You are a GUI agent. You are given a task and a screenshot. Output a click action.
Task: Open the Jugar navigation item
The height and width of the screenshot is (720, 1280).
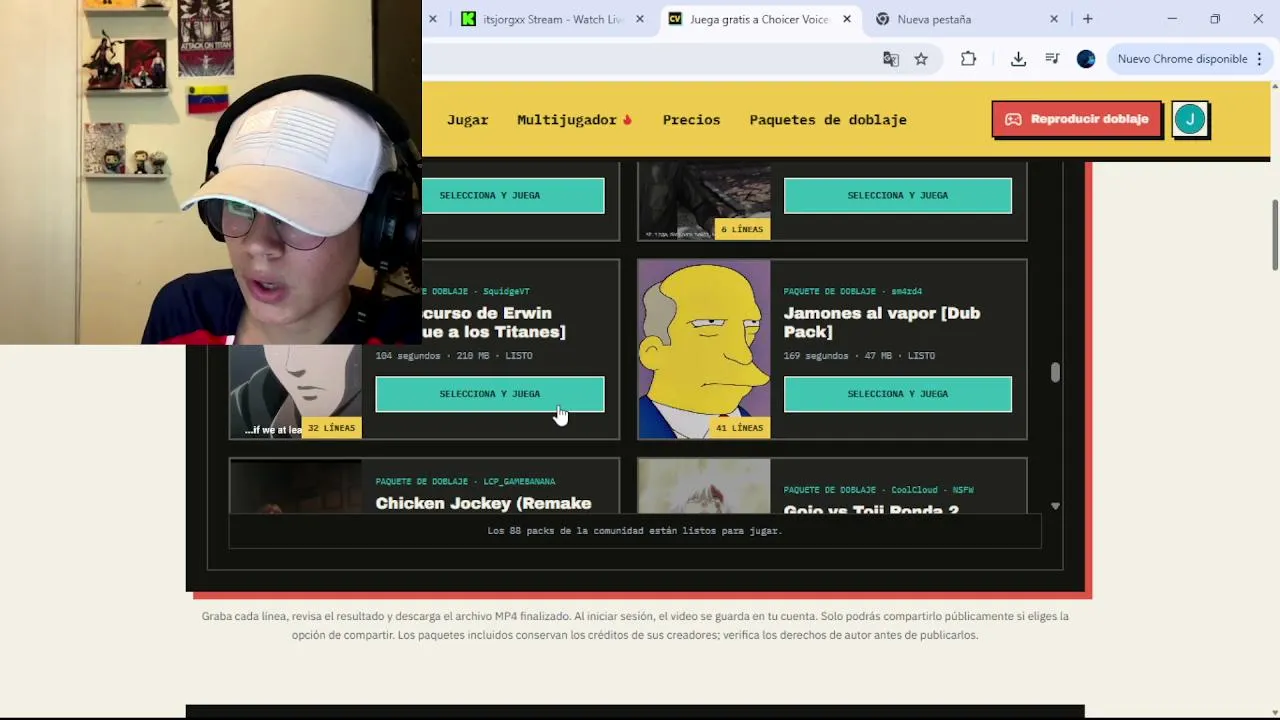[x=467, y=119]
